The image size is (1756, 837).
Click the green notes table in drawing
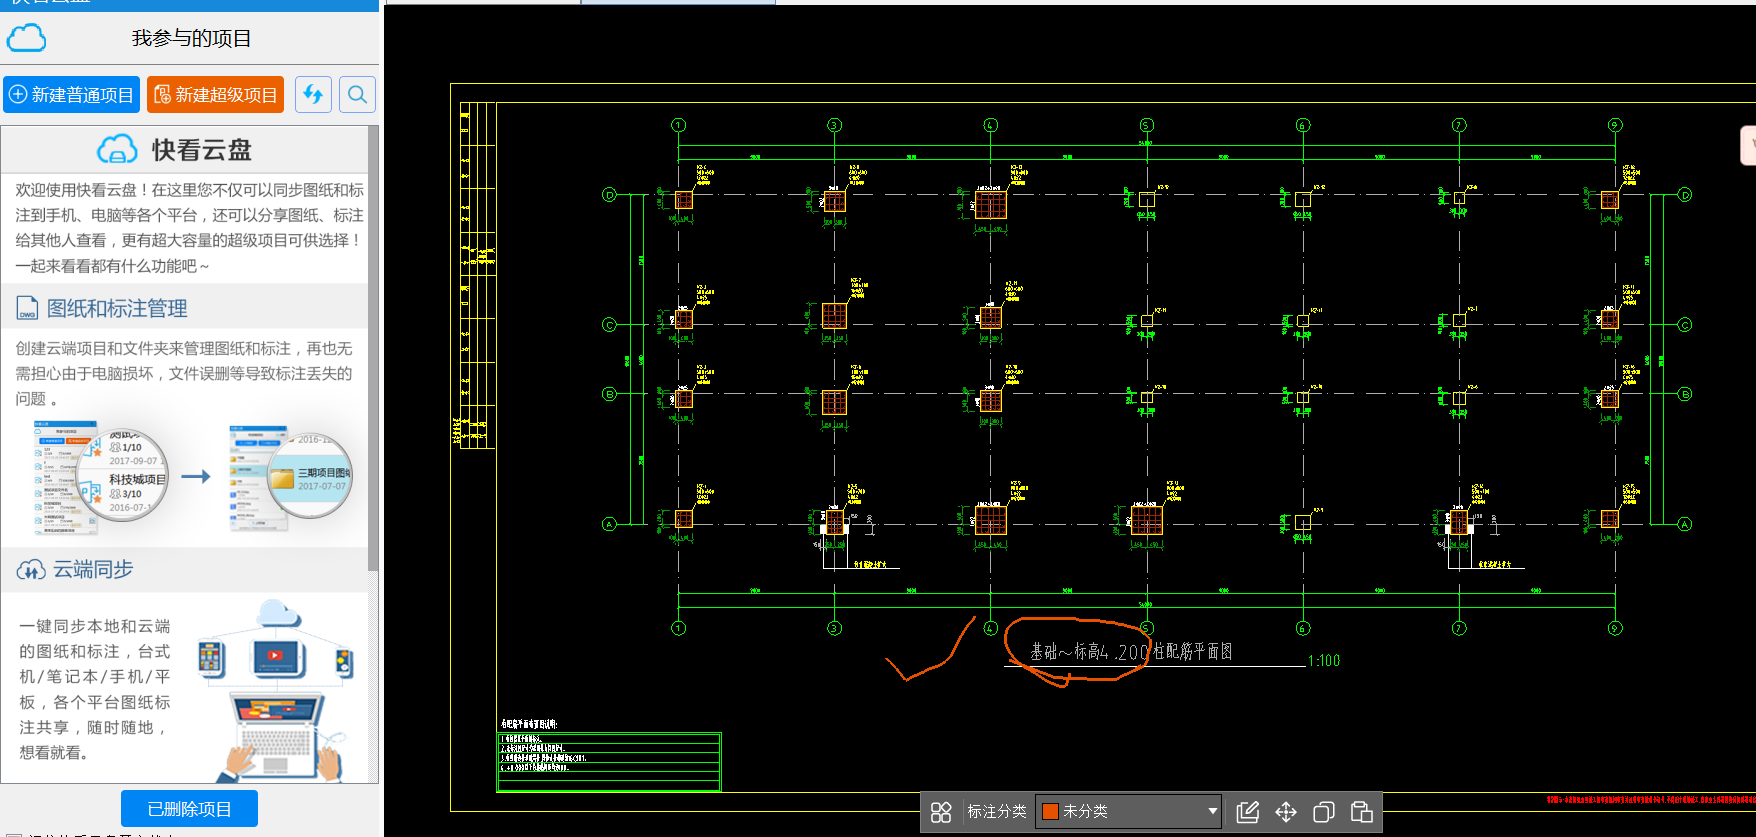[x=608, y=762]
